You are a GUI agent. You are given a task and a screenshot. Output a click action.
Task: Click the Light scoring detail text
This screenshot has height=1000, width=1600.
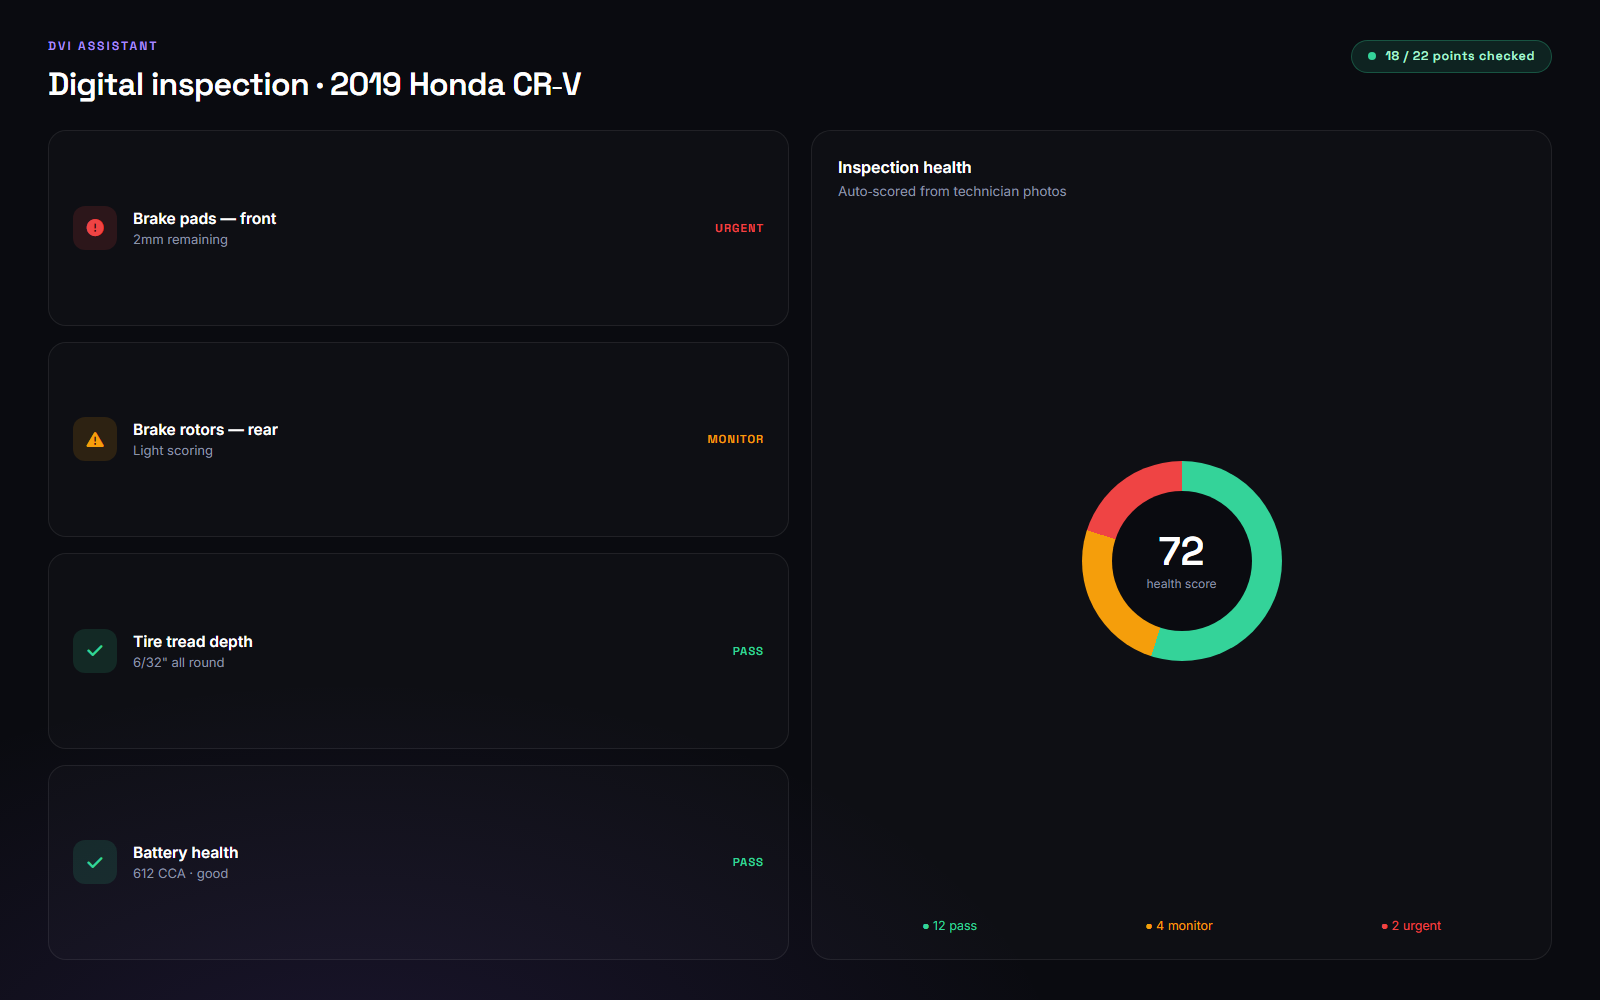[173, 451]
